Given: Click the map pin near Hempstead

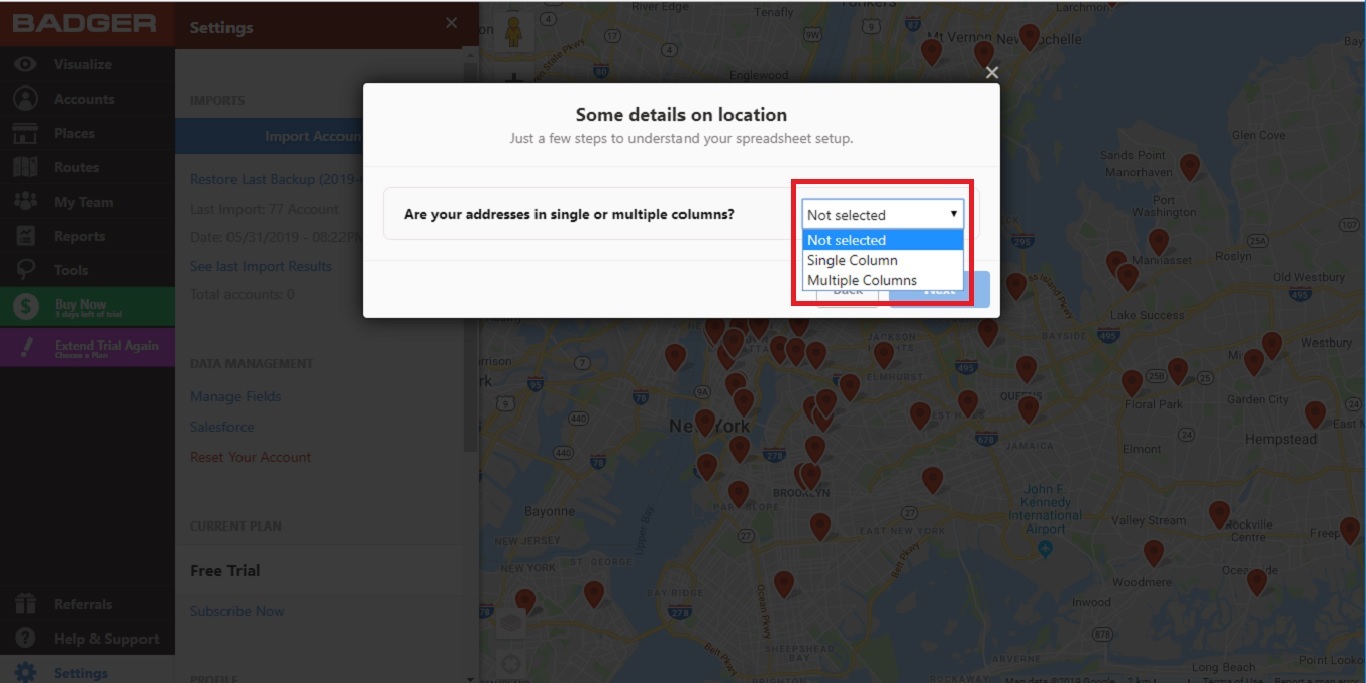Looking at the screenshot, I should click(1315, 414).
